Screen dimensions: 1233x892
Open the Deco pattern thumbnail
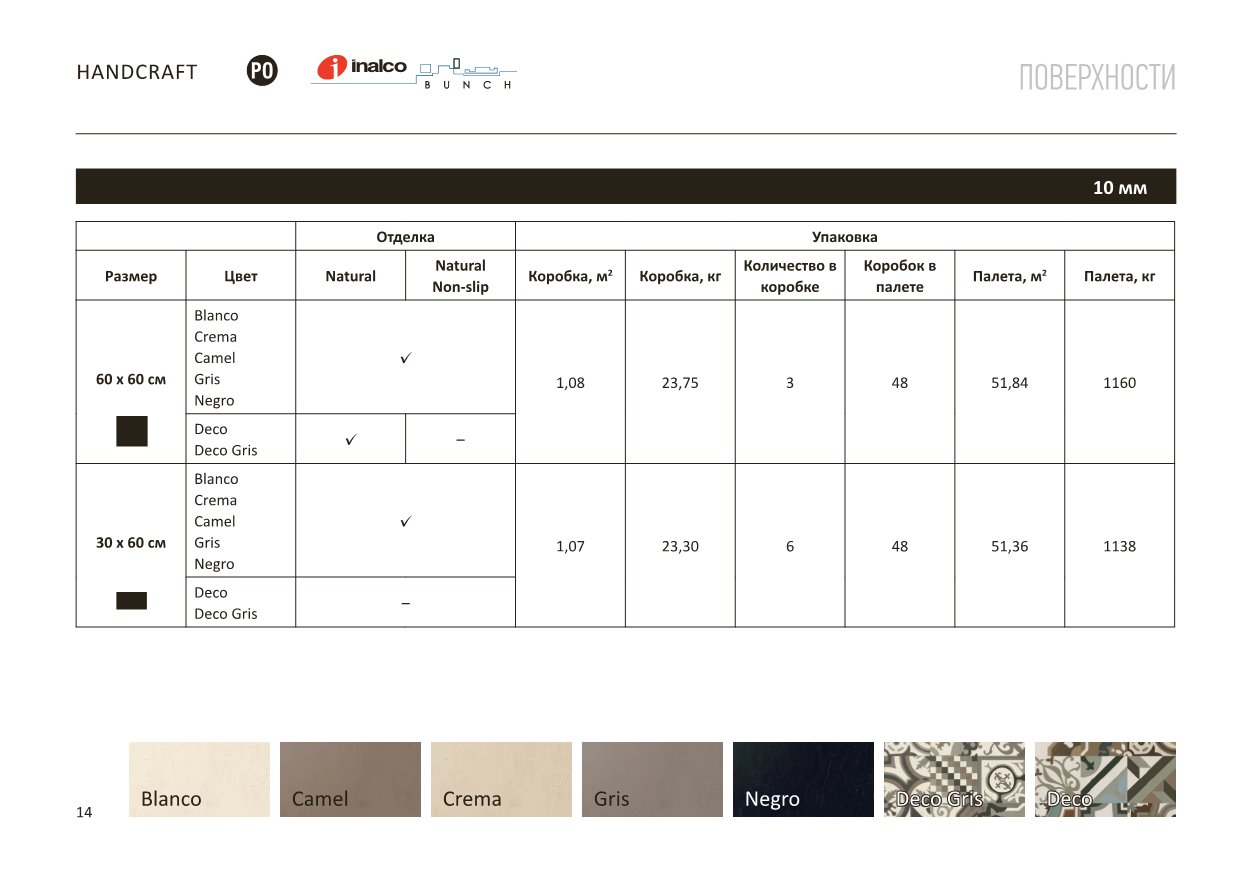1105,779
